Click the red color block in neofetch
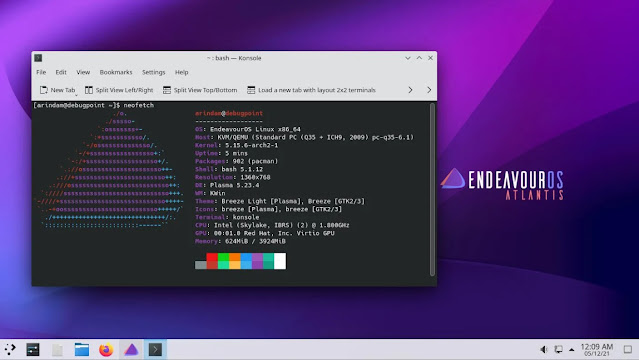This screenshot has height=360, width=639. point(212,261)
